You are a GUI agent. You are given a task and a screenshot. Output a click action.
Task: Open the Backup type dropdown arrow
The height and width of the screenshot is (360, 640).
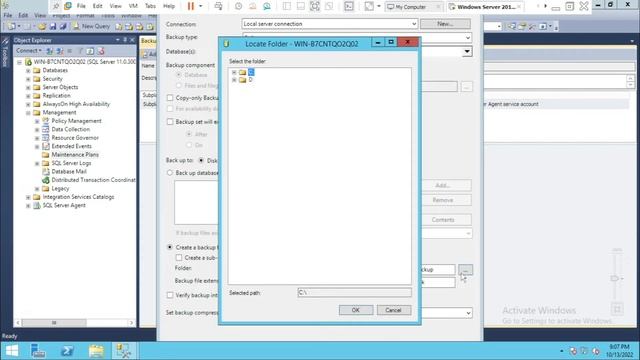click(x=467, y=38)
